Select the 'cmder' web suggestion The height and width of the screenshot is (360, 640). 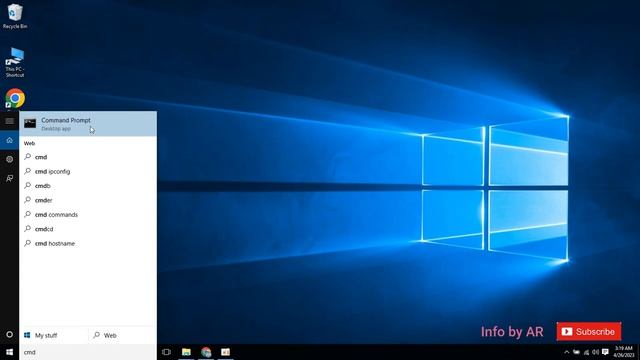(88, 200)
